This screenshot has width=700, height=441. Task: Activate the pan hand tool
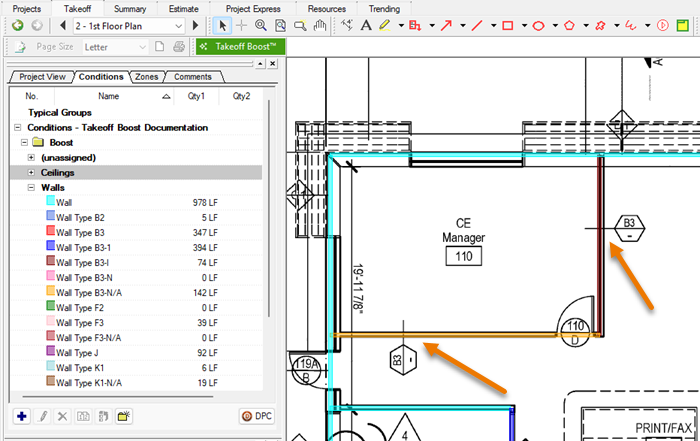tap(319, 25)
